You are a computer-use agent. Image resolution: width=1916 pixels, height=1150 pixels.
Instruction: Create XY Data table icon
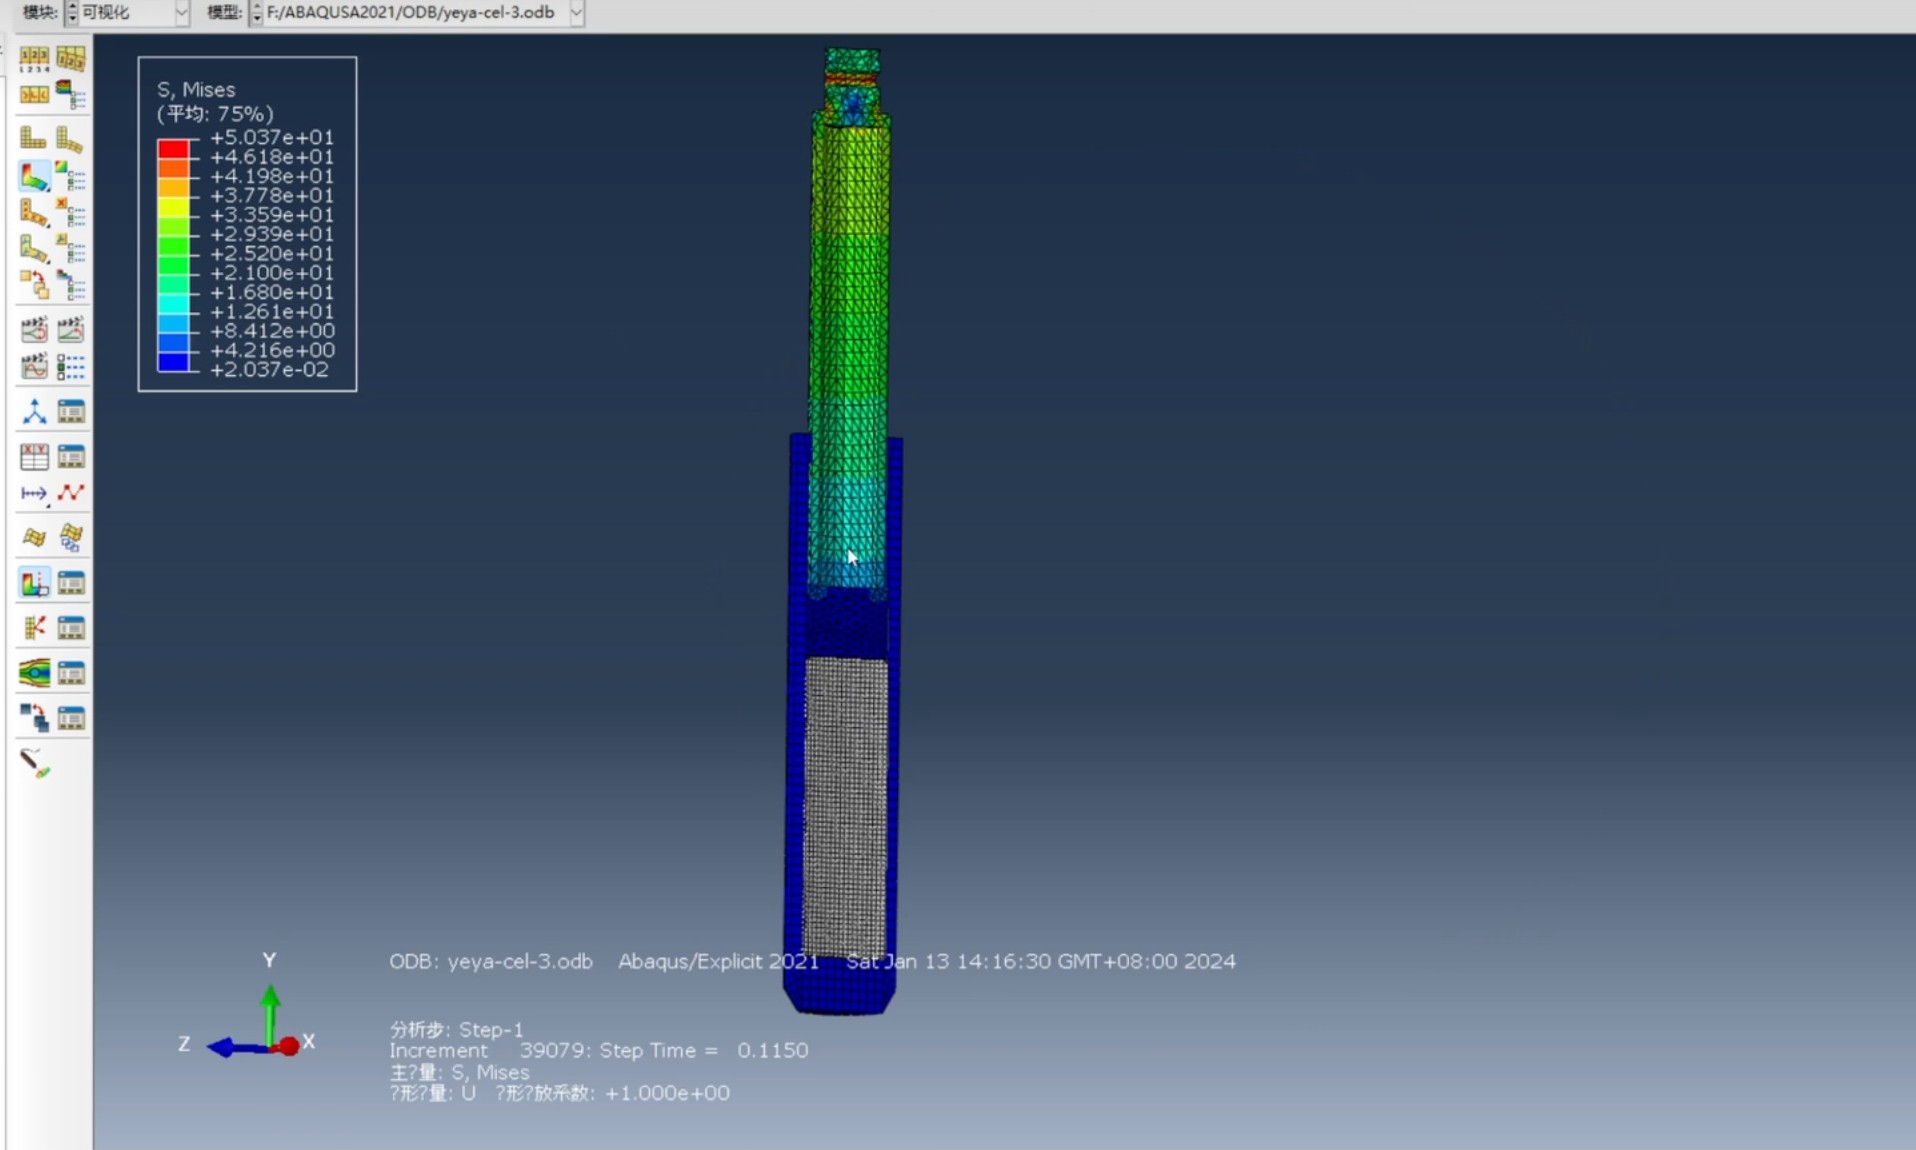point(34,457)
